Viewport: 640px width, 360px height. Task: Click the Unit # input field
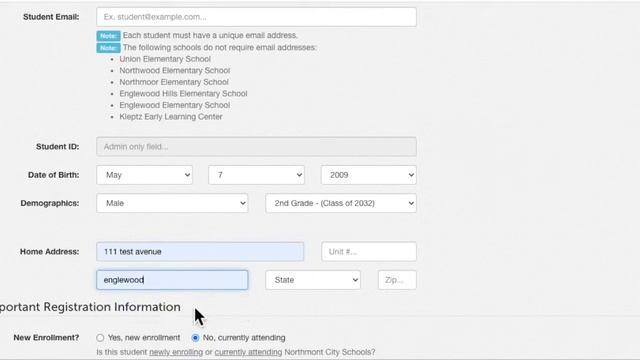(x=369, y=252)
